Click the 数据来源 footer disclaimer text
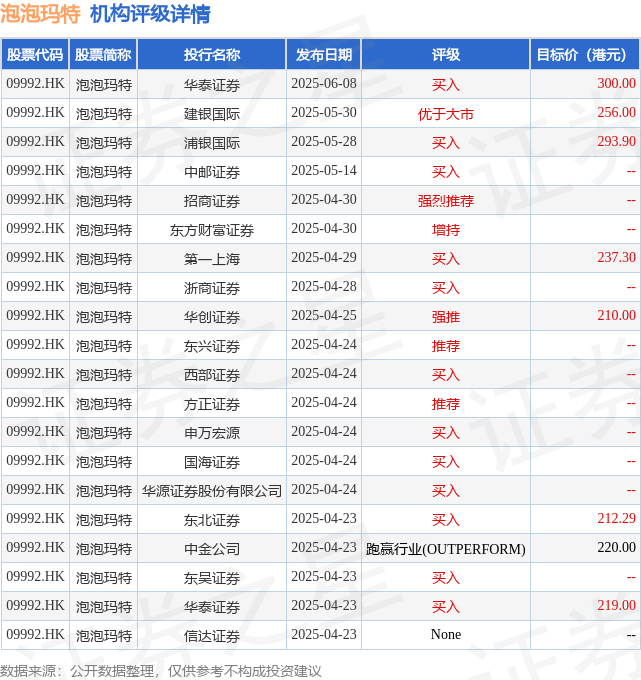 pyautogui.click(x=160, y=671)
